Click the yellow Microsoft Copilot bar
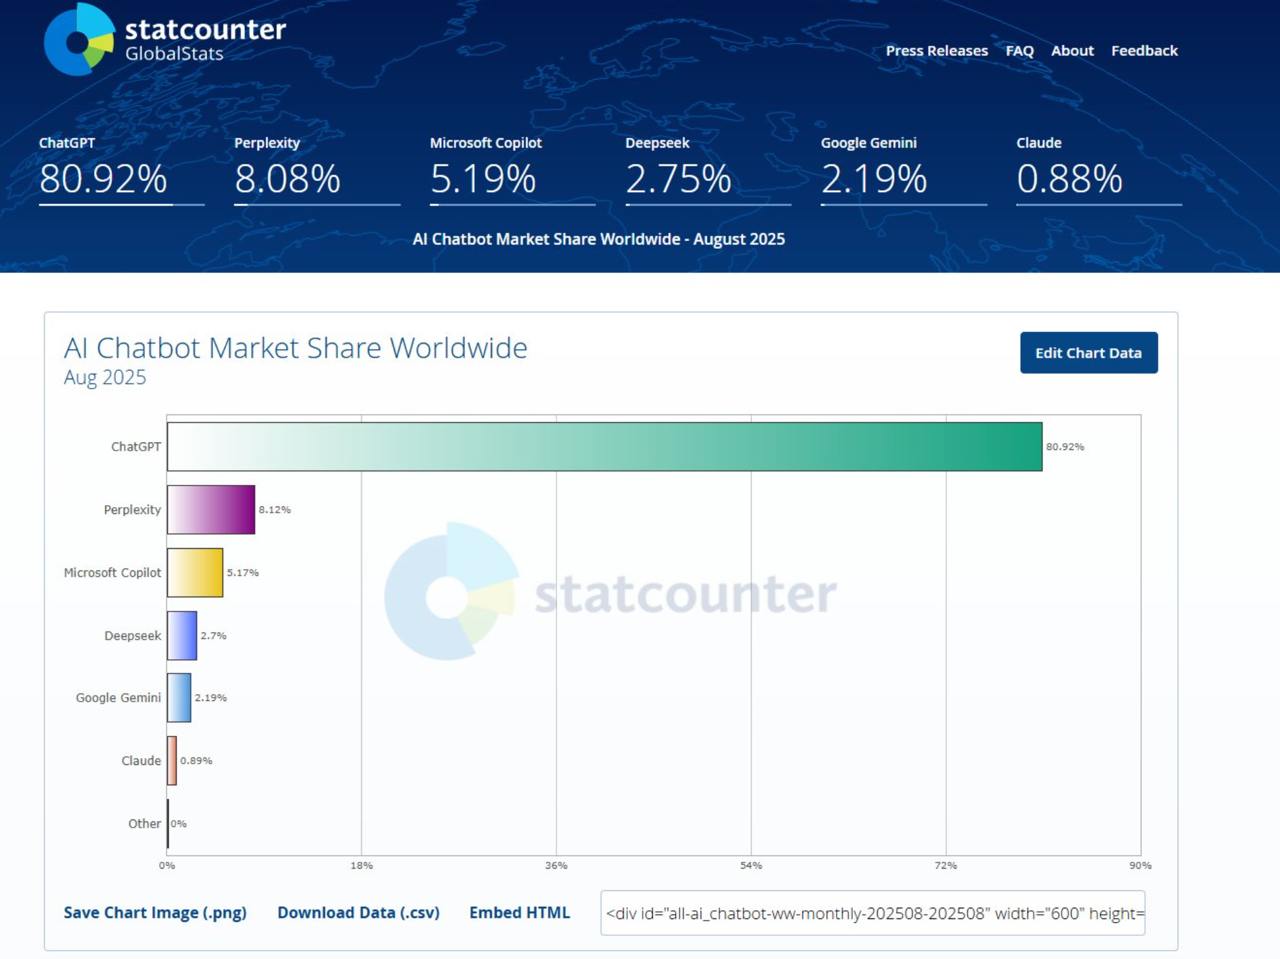The height and width of the screenshot is (959, 1280). (x=195, y=572)
